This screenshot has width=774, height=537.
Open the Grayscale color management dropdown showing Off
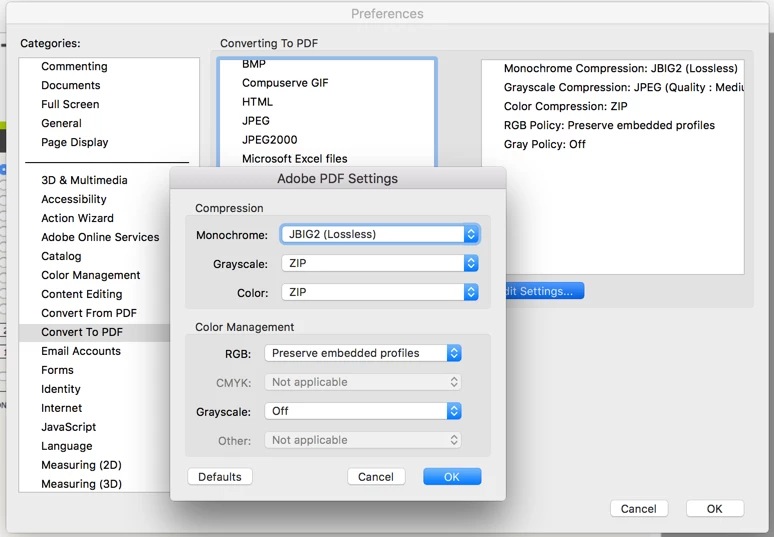363,411
